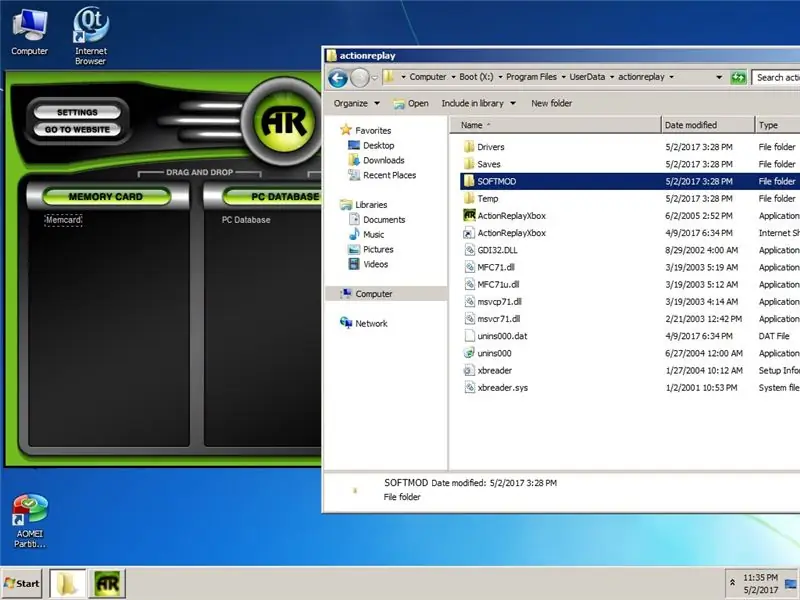This screenshot has width=800, height=600.
Task: Select PC Database entry in database panel
Action: (x=246, y=220)
